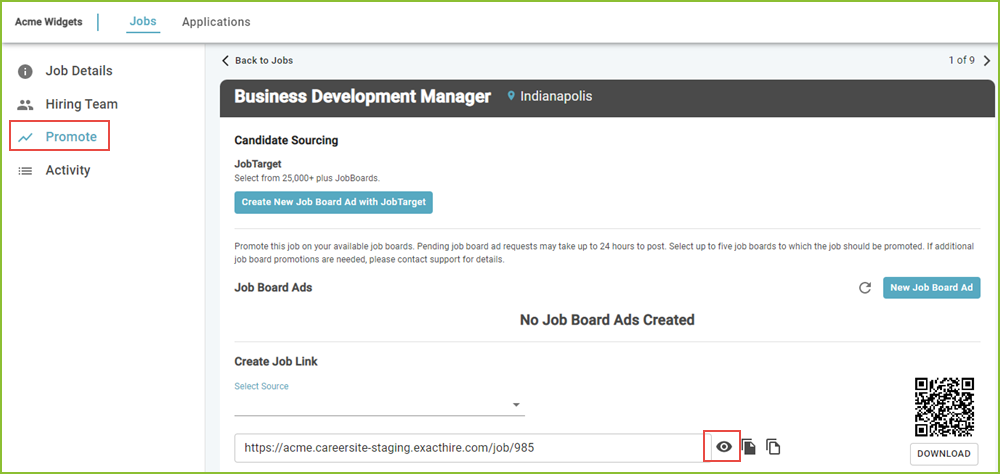Image resolution: width=1000 pixels, height=474 pixels.
Task: Select the Jobs tab
Action: click(x=143, y=21)
